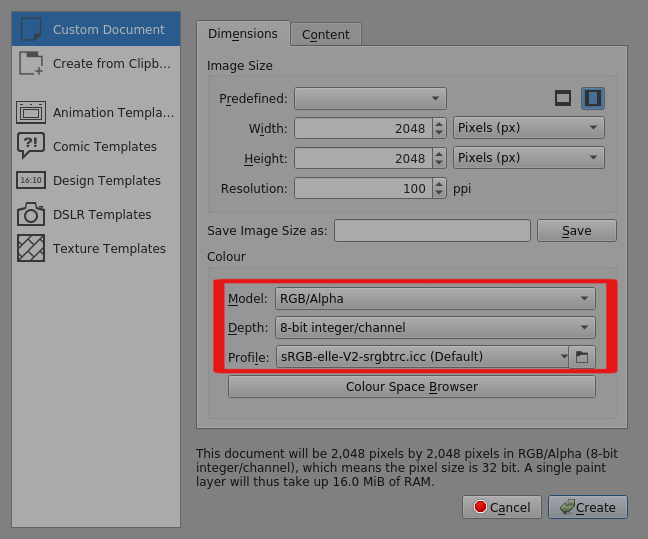Select Animation Templa... text in list

pos(113,112)
